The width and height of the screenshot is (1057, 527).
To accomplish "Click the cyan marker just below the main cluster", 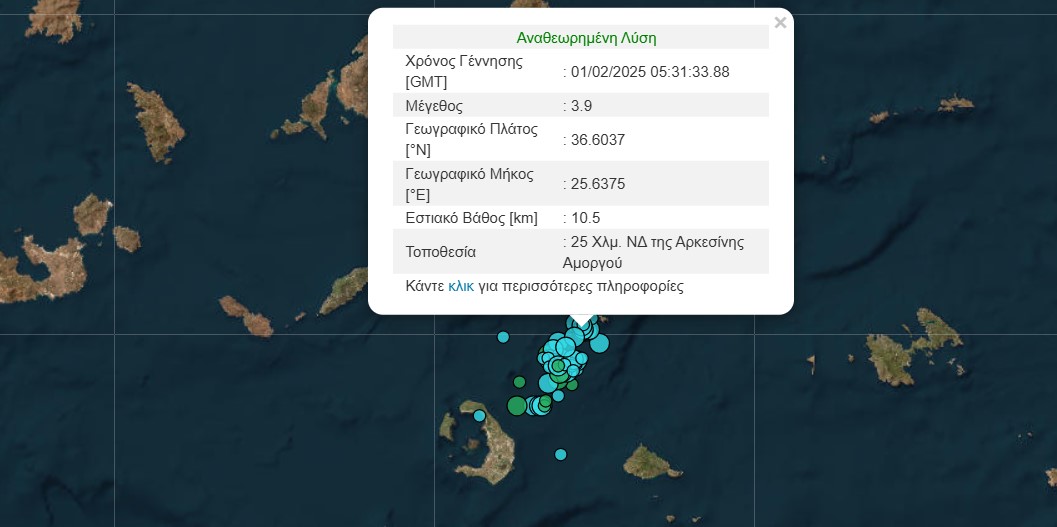I will (558, 396).
